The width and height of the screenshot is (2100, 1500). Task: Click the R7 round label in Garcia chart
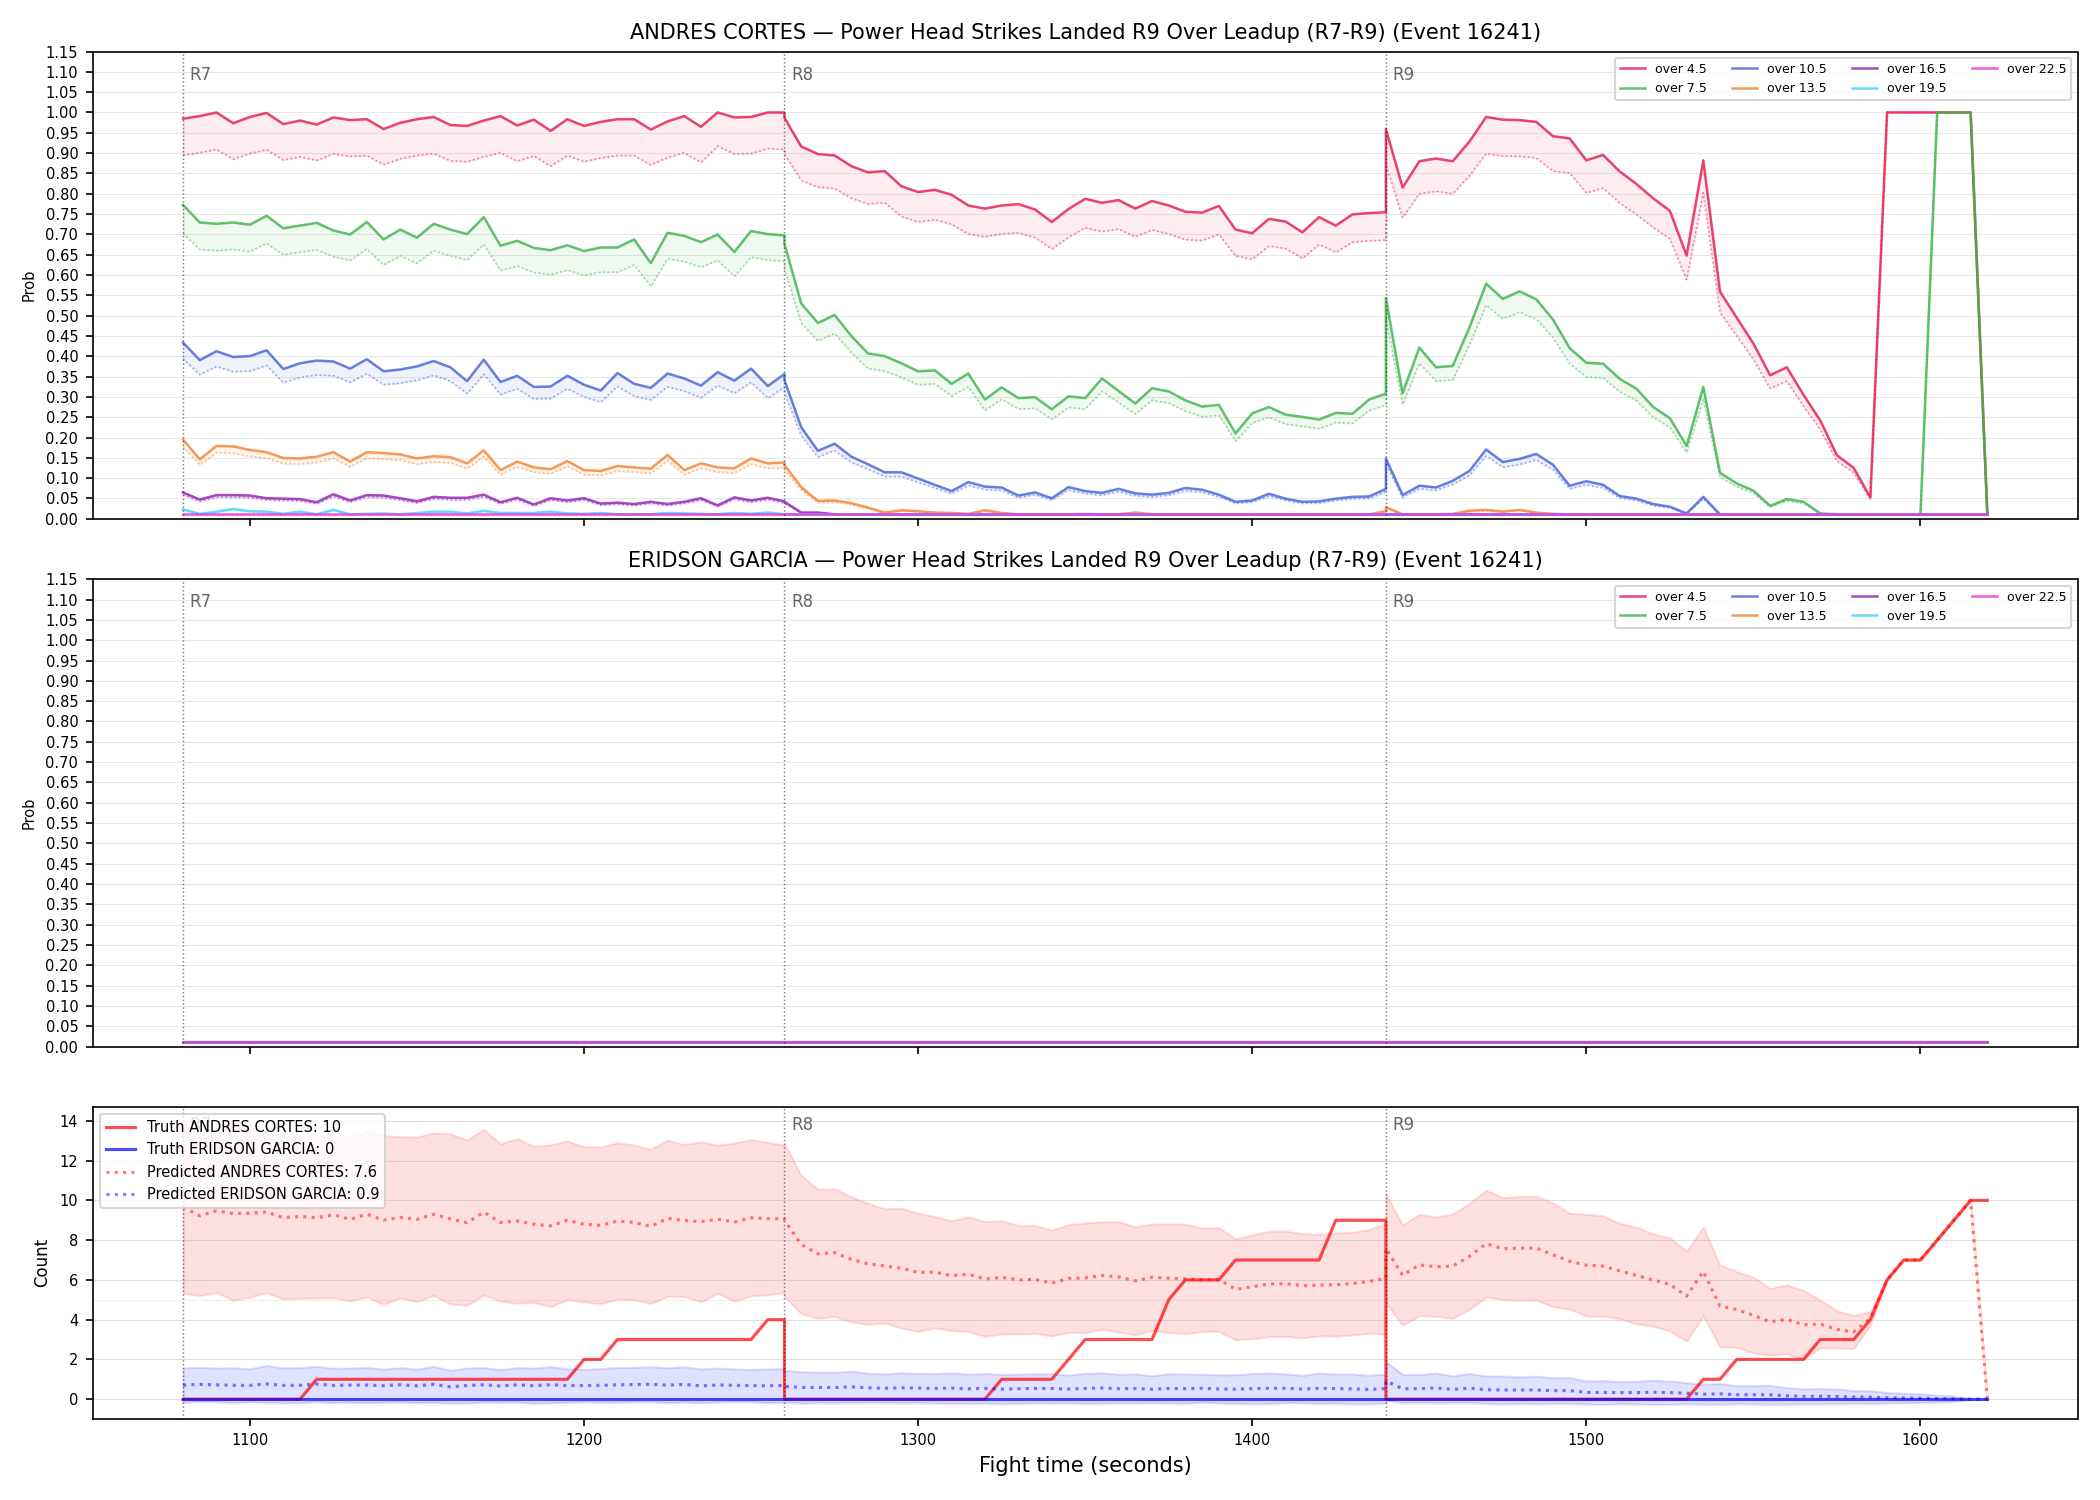point(200,601)
